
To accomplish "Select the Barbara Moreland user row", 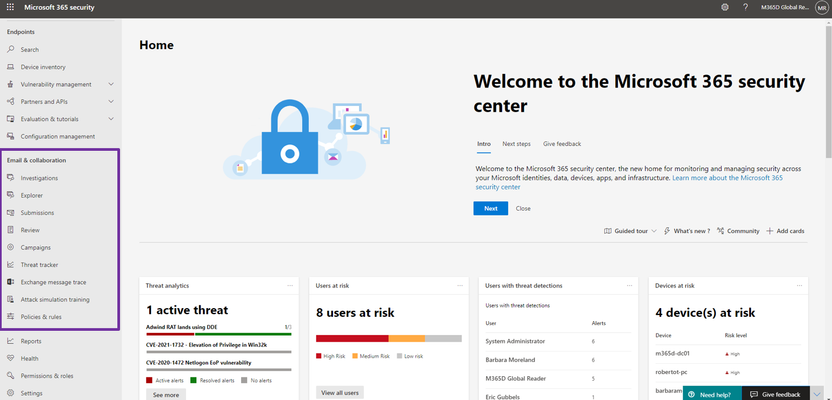I will point(558,360).
